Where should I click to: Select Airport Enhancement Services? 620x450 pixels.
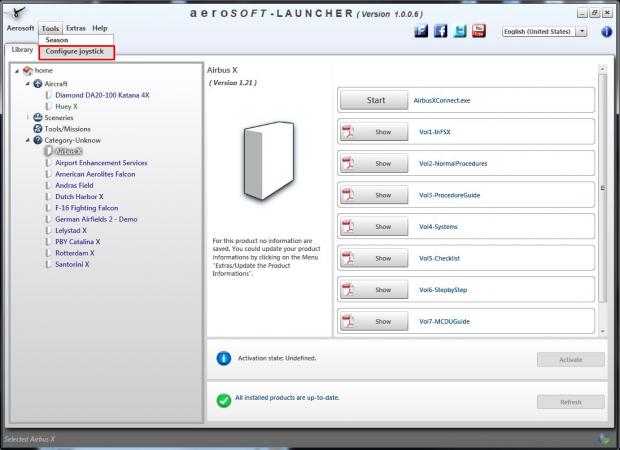(x=101, y=163)
